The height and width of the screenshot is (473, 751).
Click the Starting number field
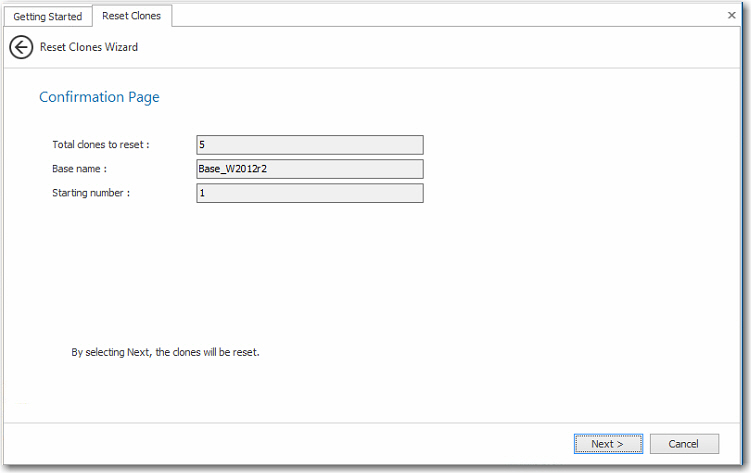(x=310, y=193)
